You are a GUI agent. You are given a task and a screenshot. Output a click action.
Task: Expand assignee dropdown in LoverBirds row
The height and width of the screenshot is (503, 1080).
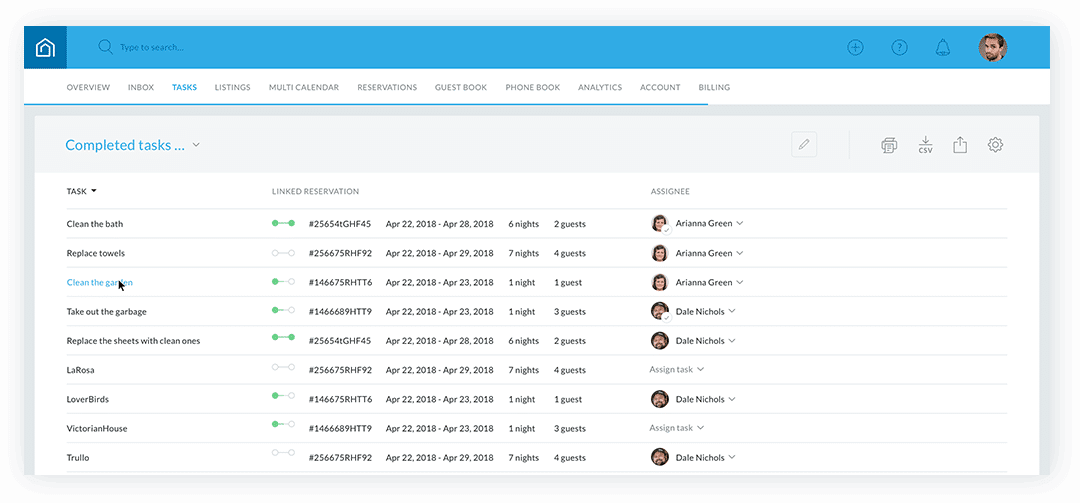coord(731,399)
